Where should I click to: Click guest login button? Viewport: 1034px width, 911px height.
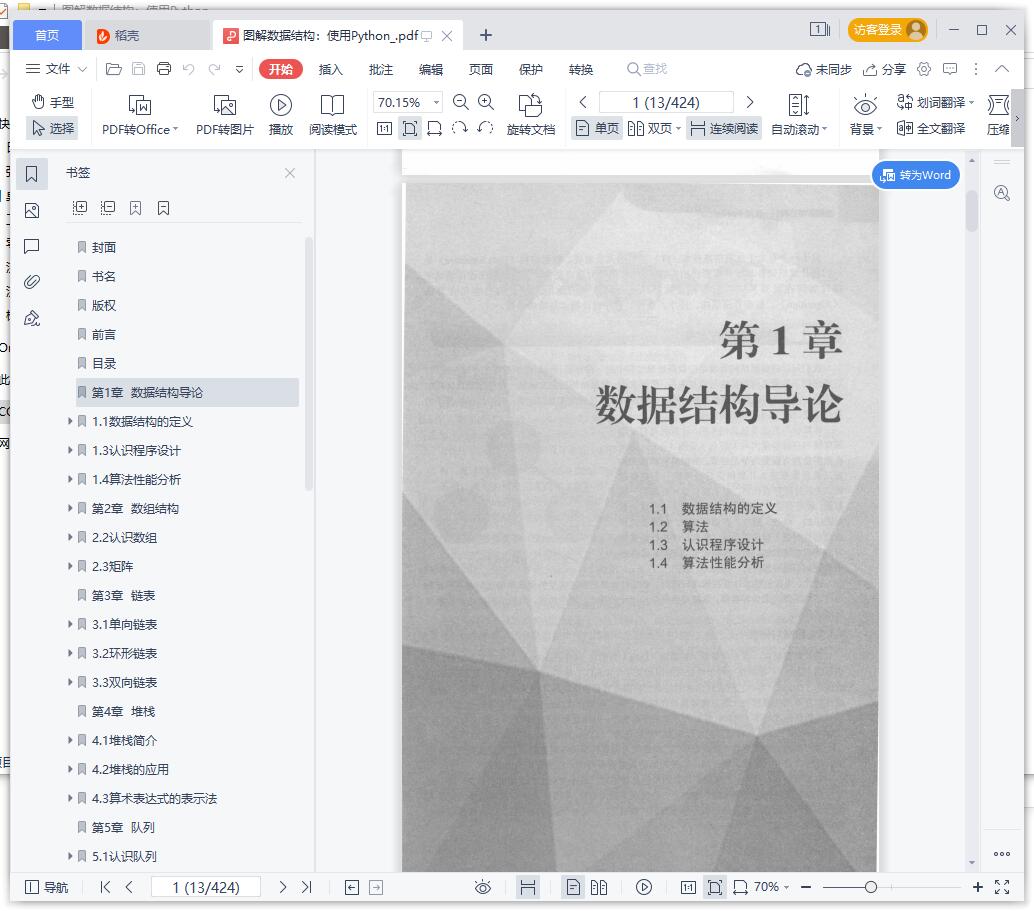point(888,30)
